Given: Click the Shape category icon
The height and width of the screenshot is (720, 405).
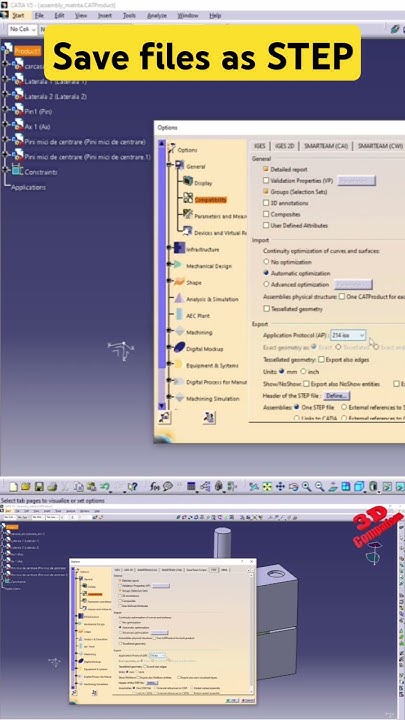Looking at the screenshot, I should (x=179, y=281).
